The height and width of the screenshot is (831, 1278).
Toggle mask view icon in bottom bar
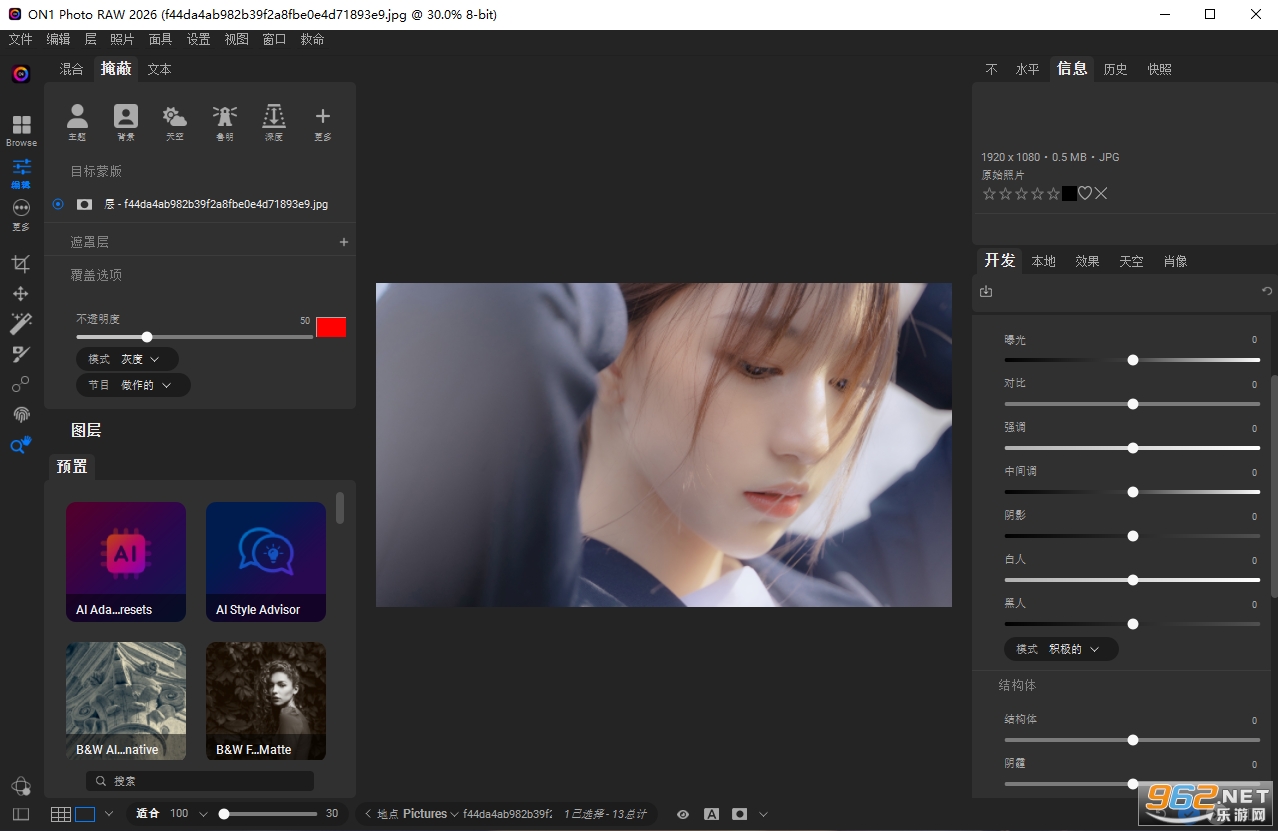click(739, 814)
